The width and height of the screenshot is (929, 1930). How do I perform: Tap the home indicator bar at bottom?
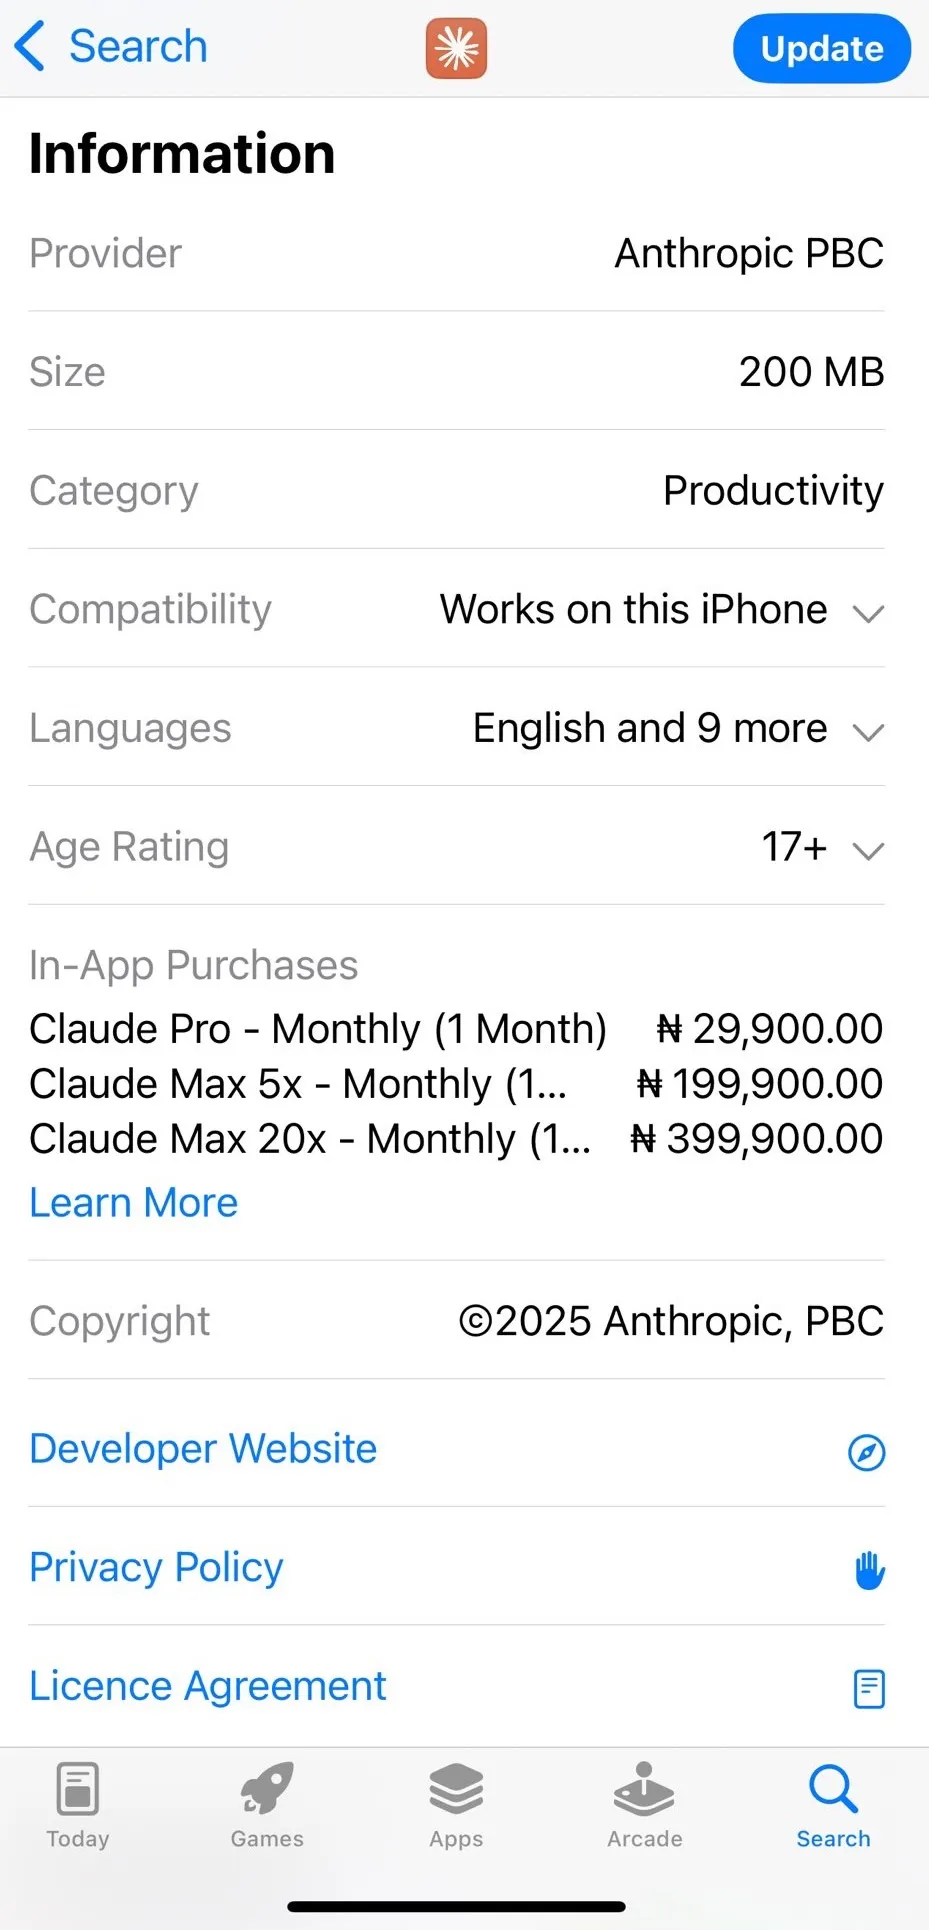point(457,1907)
